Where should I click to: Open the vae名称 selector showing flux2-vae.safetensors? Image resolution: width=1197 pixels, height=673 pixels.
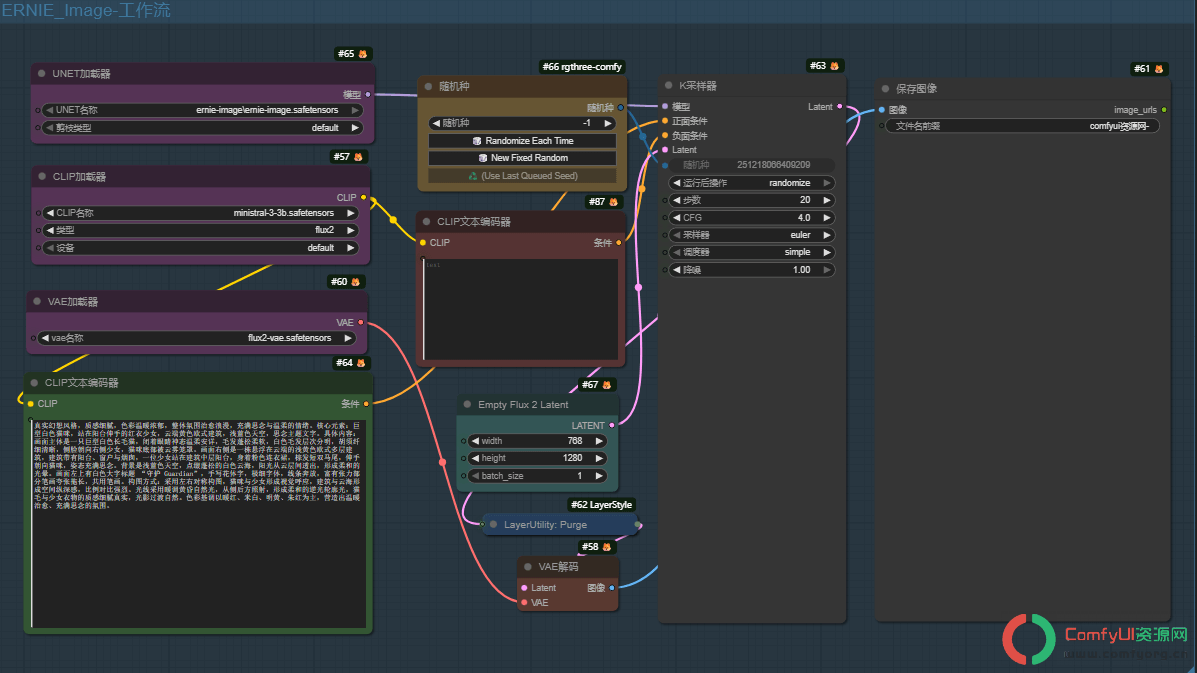[196, 338]
